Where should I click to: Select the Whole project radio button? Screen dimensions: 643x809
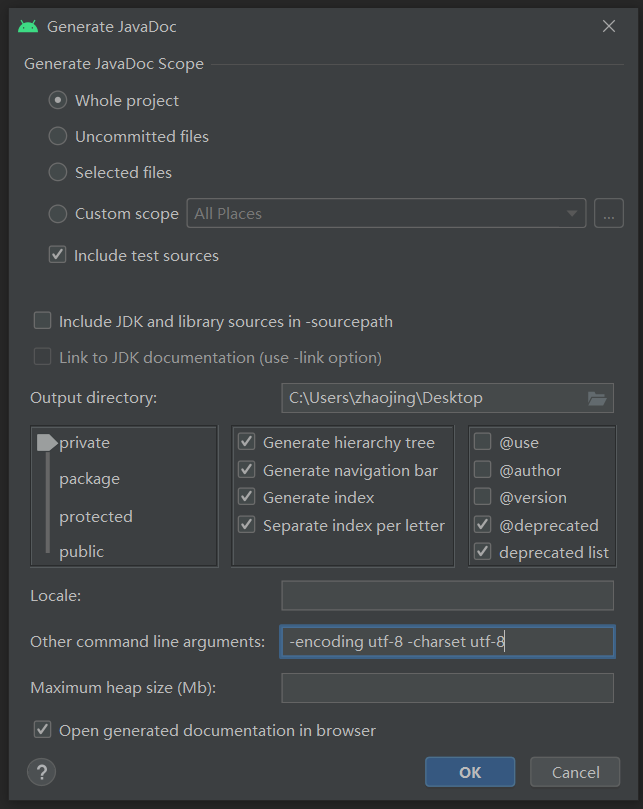click(58, 100)
